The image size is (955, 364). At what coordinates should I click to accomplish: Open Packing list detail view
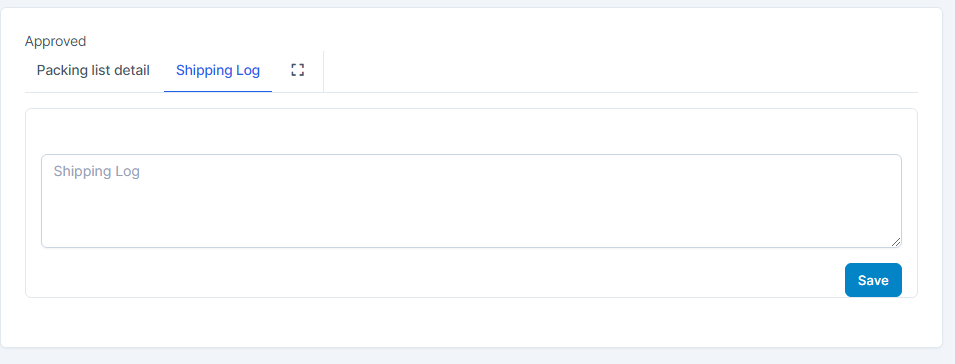pos(93,71)
